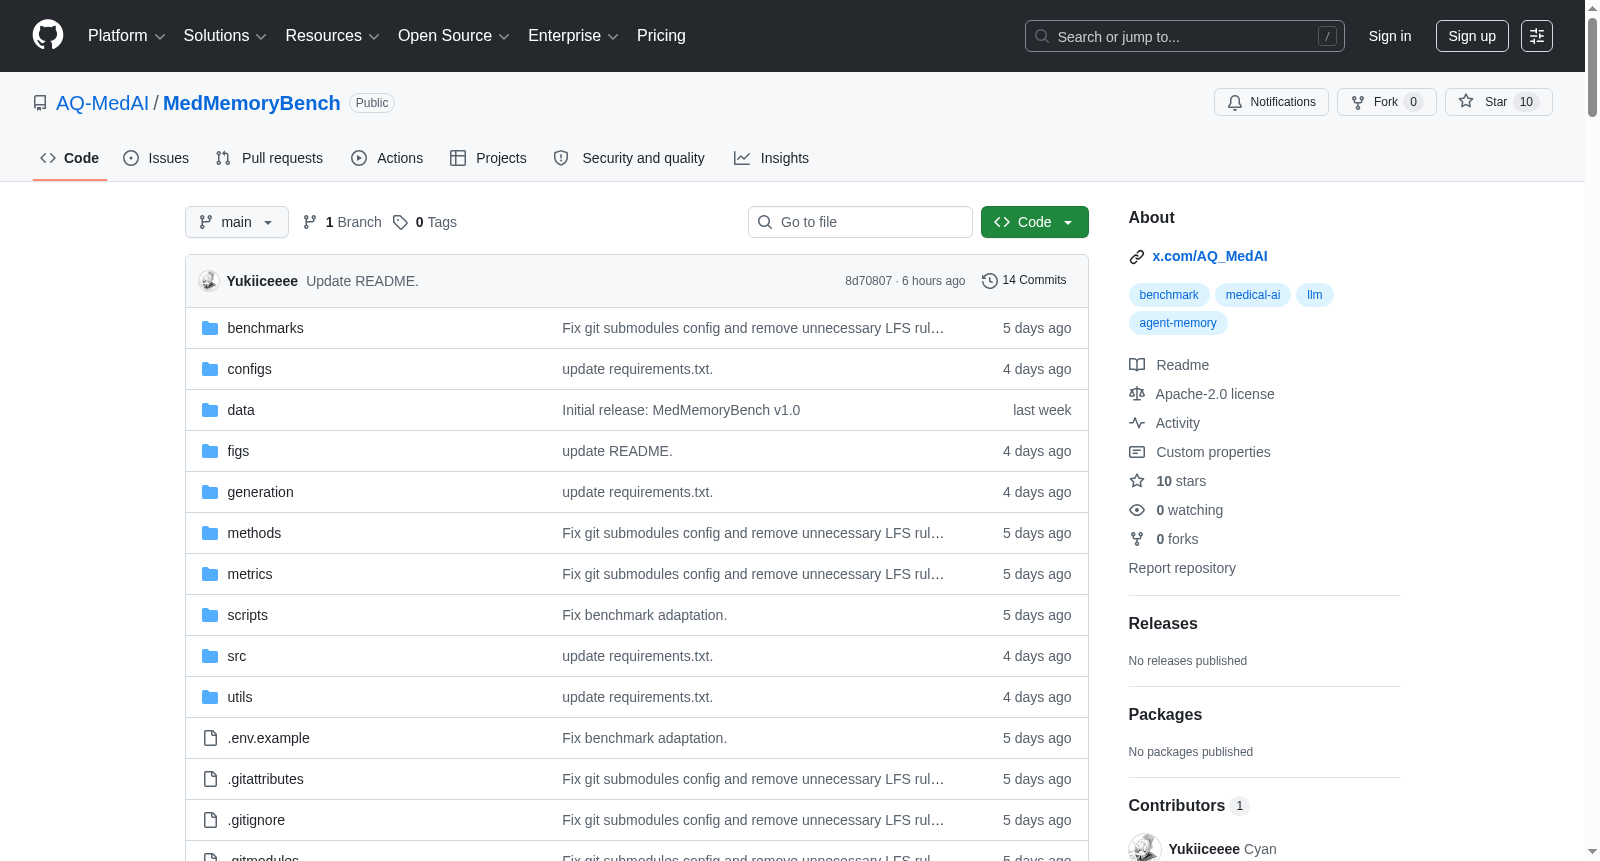The height and width of the screenshot is (861, 1600).
Task: Click the pulse icon next to Activity
Action: point(1137,423)
